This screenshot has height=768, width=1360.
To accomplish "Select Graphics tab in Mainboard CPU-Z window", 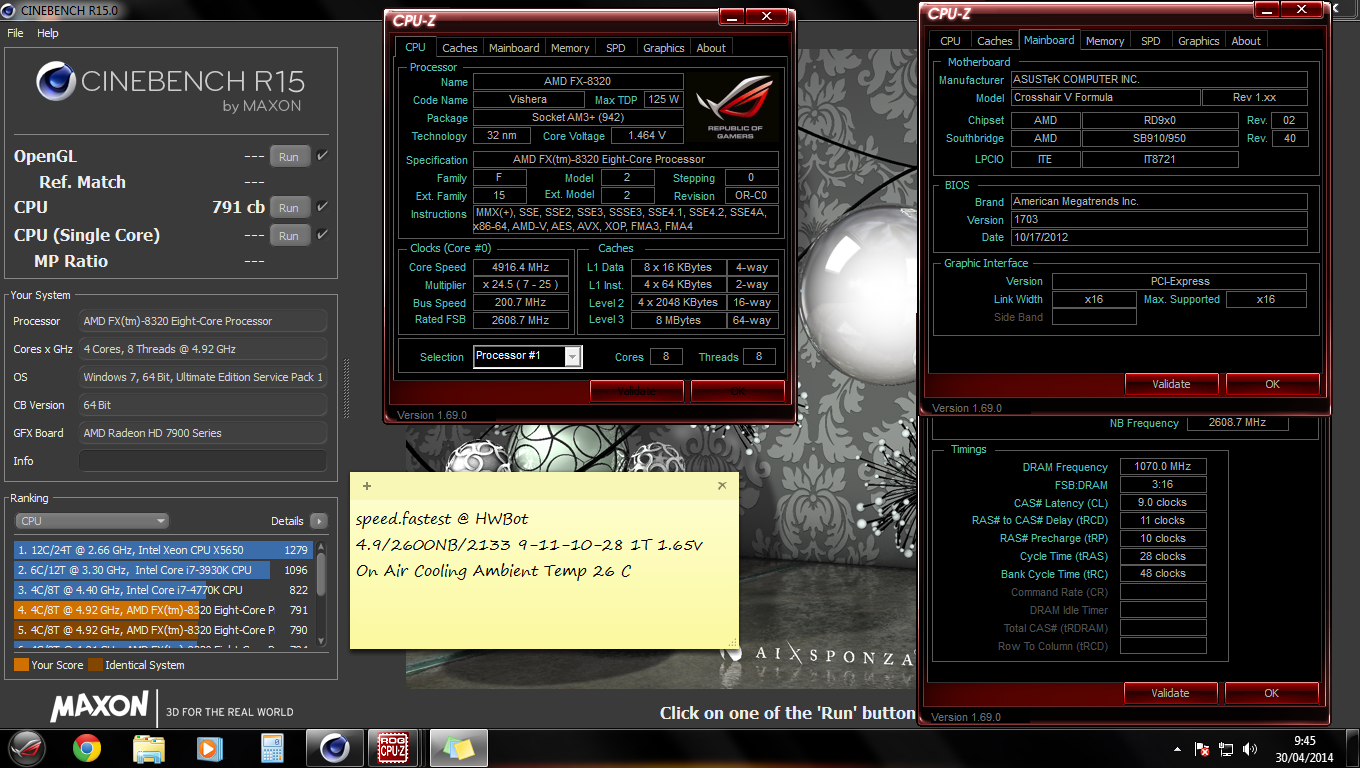I will pos(1199,41).
